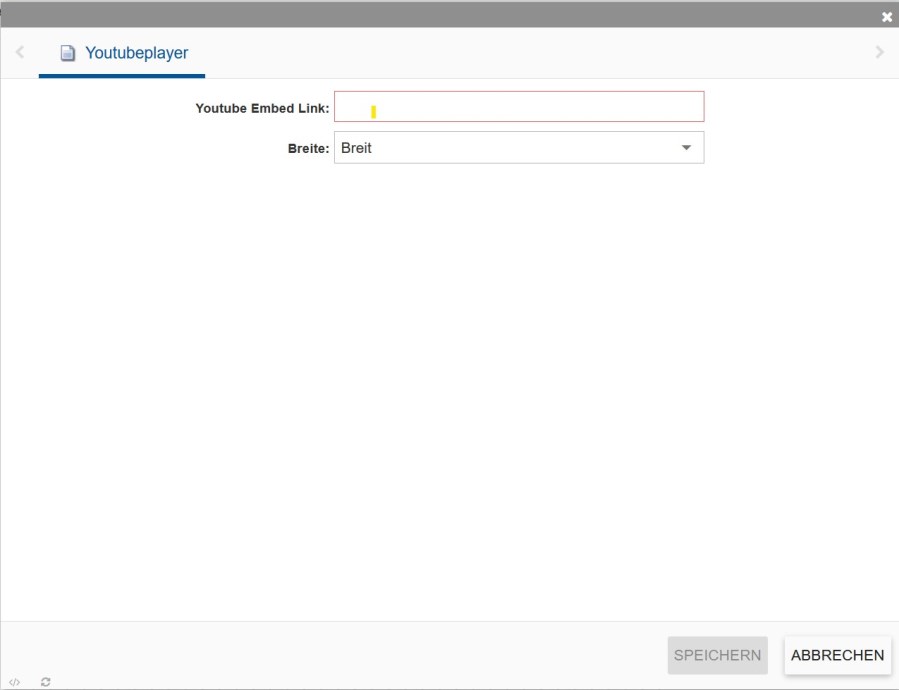Go forward using the right chevron icon
Image resolution: width=899 pixels, height=690 pixels.
881,51
